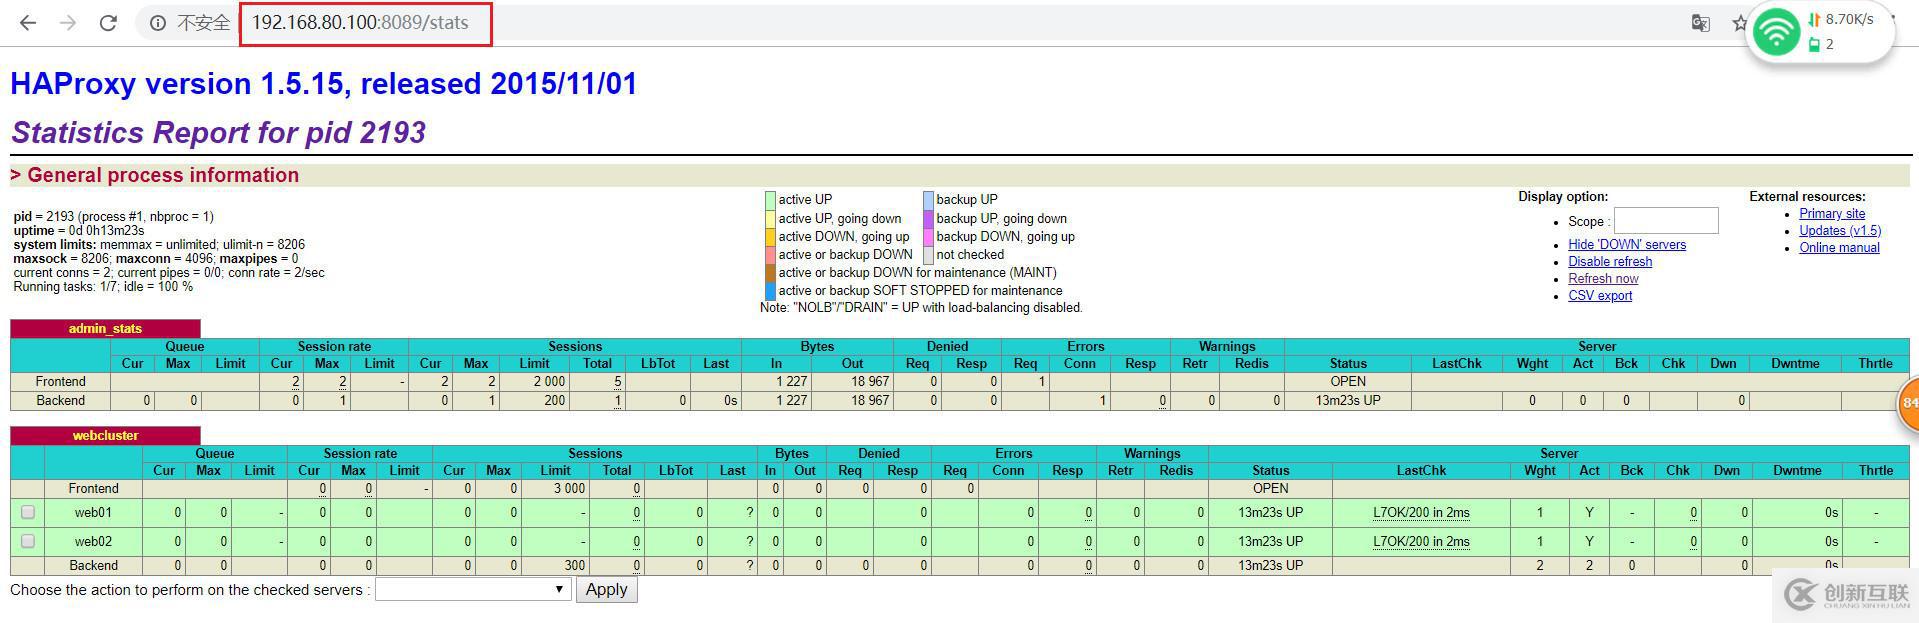Screen dimensions: 1919x623
Task: Click the Sessions group header in webcluster
Action: 595,454
